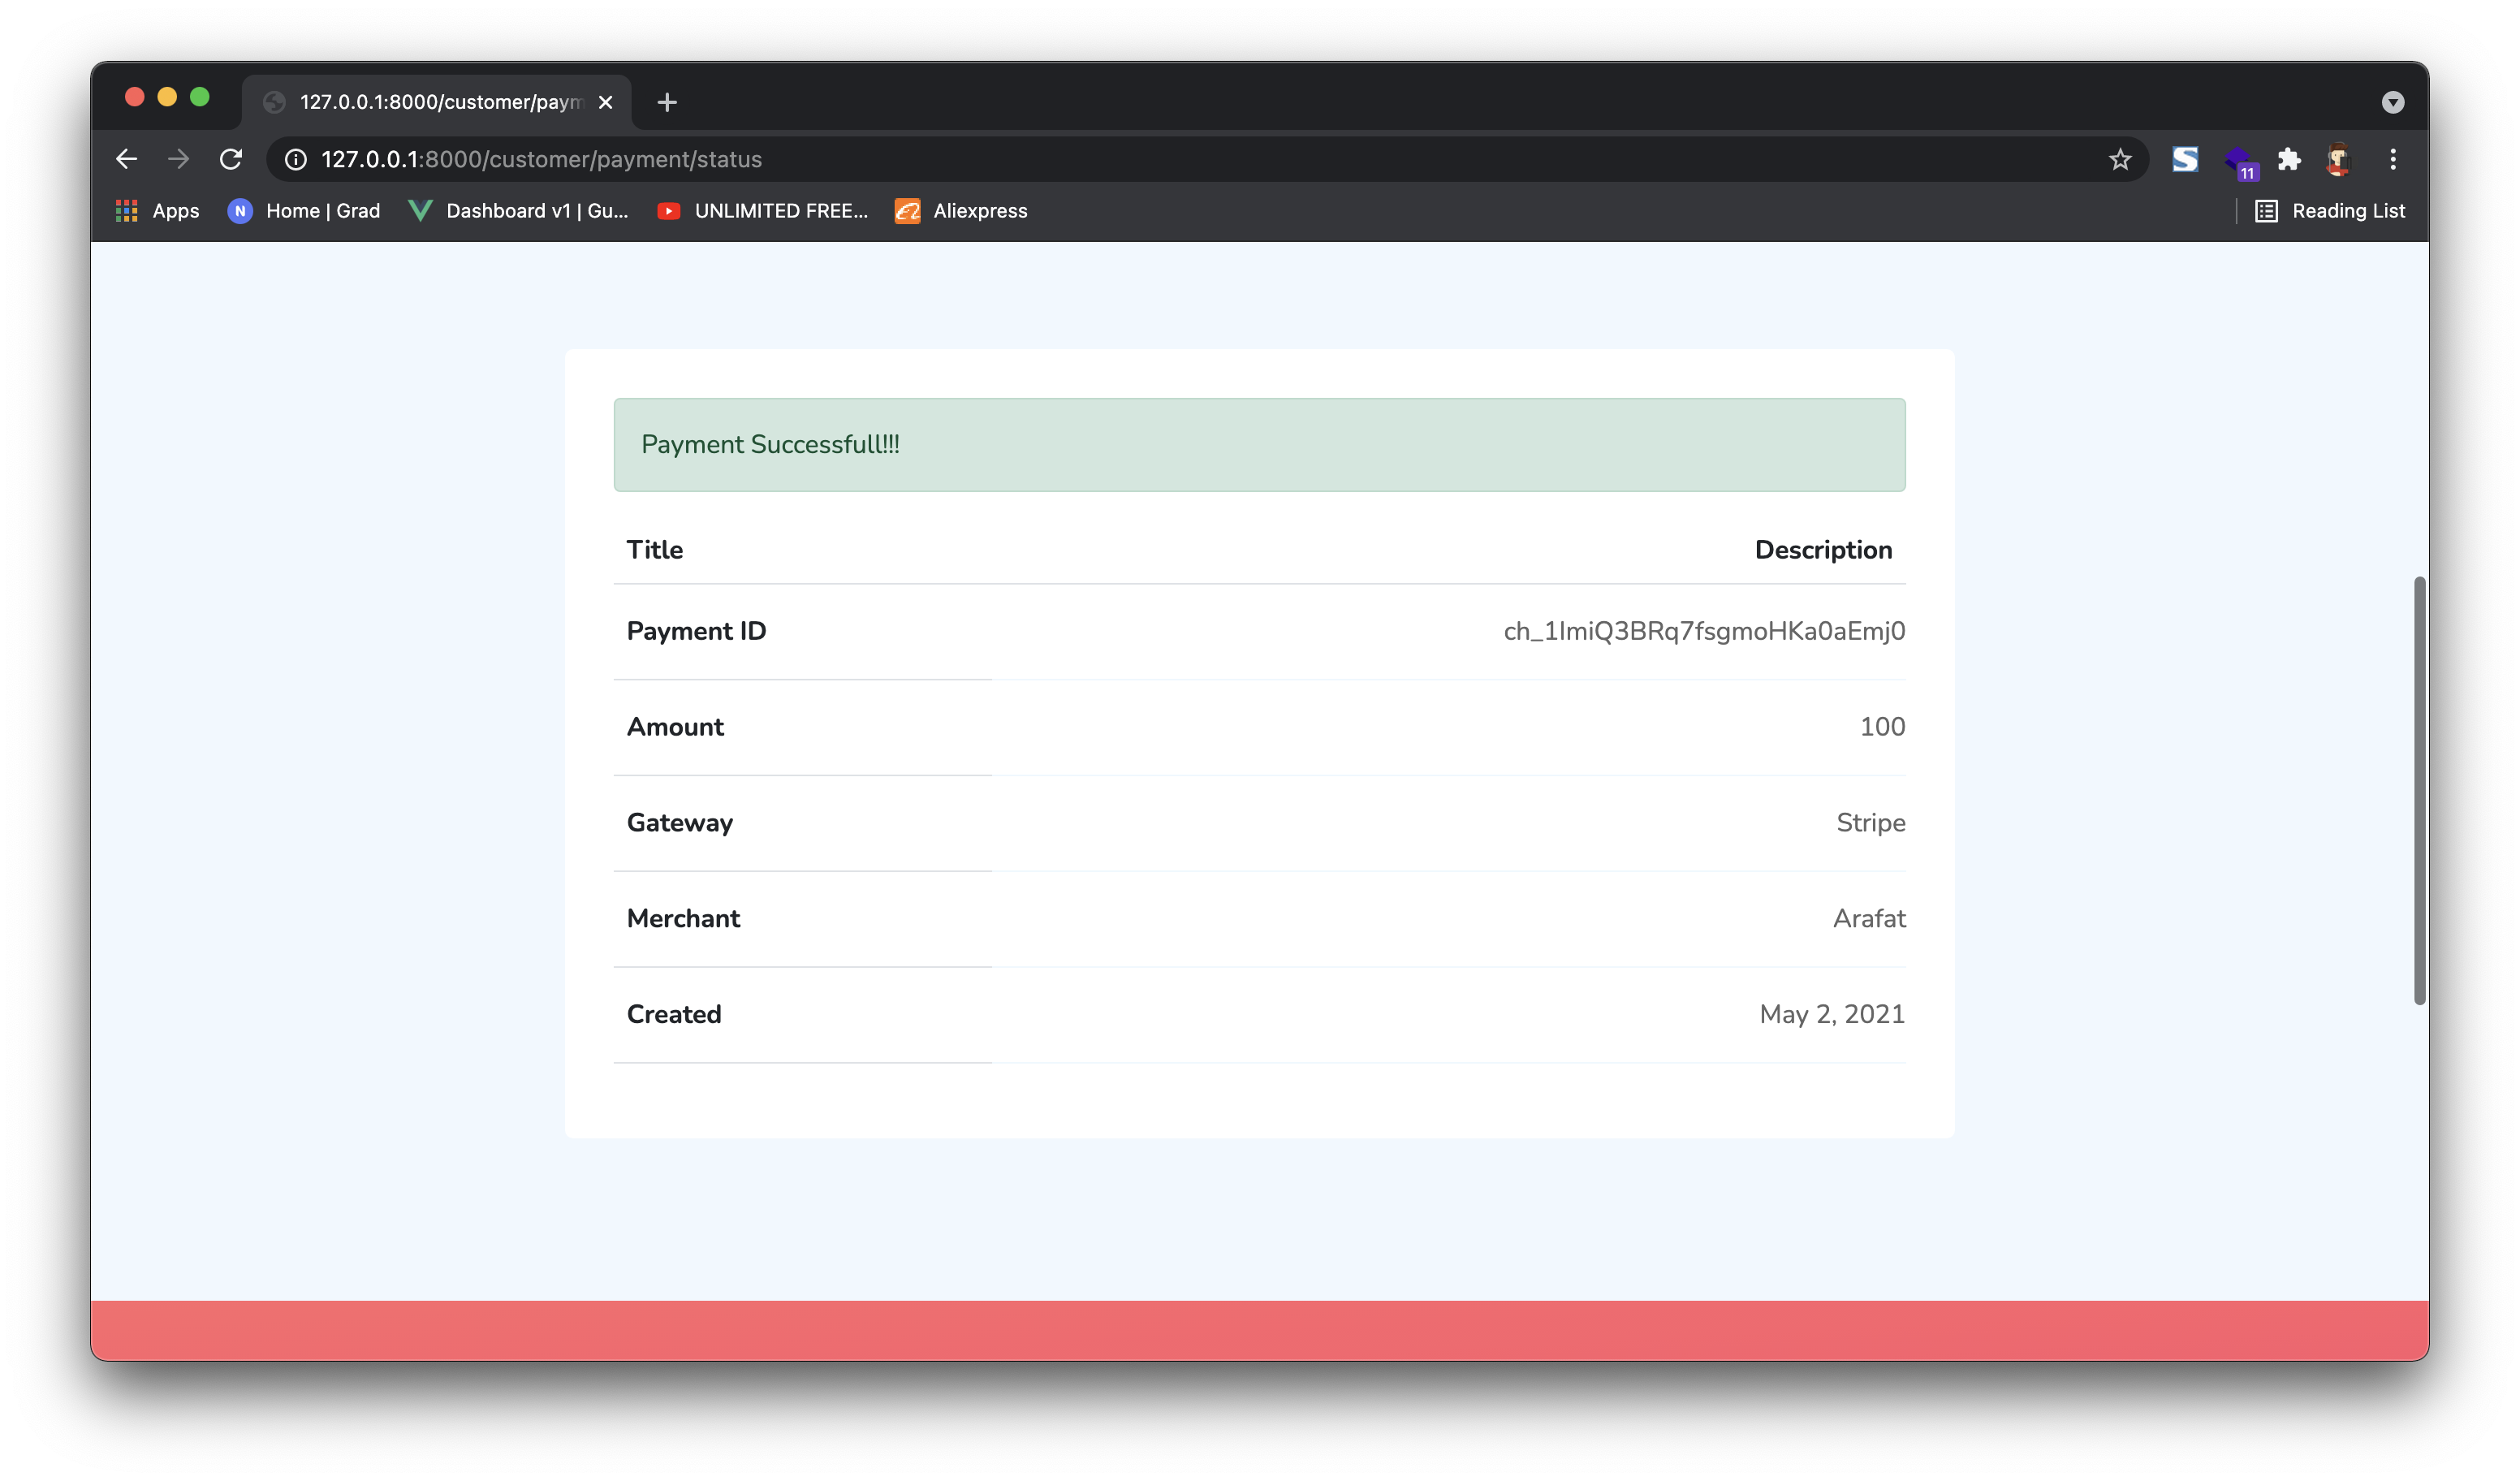View site information icon

[x=296, y=159]
